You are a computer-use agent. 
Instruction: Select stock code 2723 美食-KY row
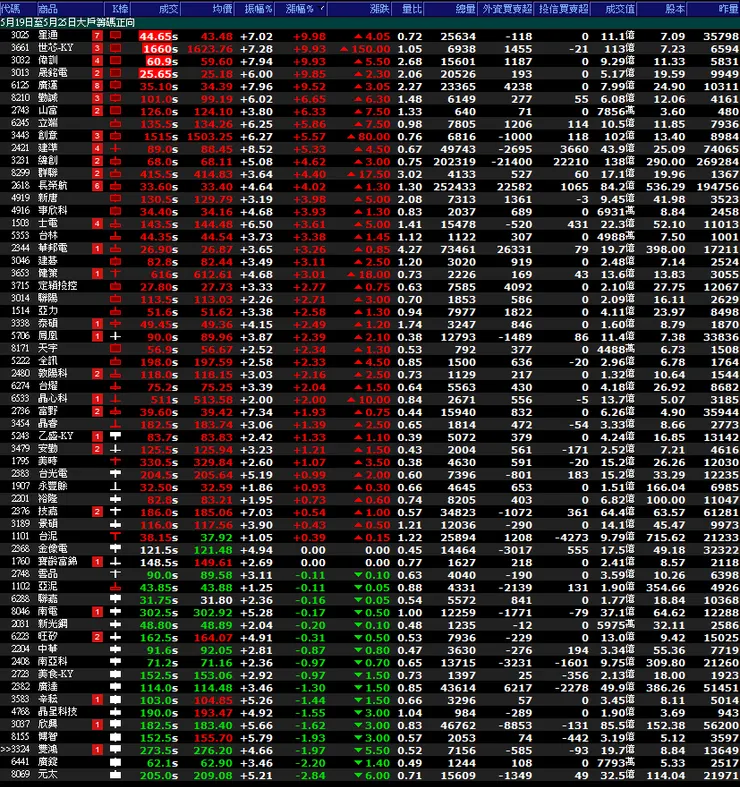coord(370,675)
